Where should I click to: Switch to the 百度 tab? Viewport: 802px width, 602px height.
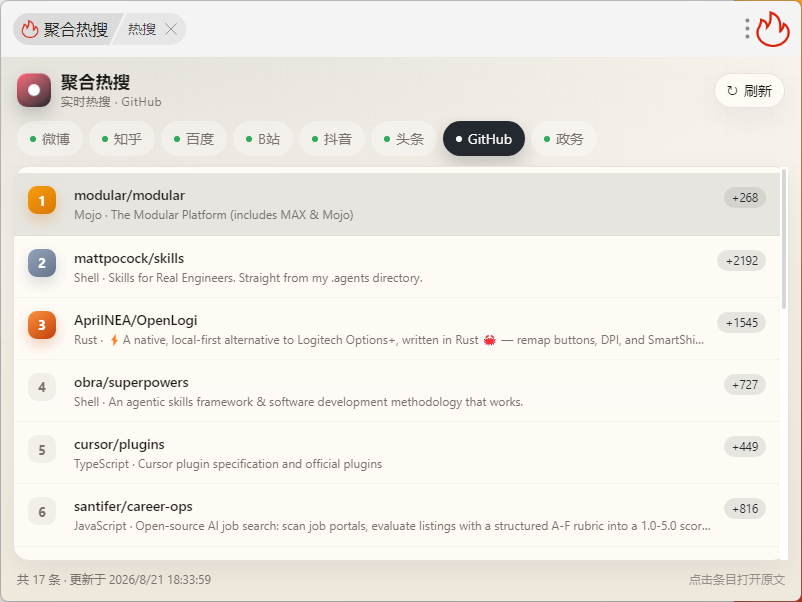(194, 139)
